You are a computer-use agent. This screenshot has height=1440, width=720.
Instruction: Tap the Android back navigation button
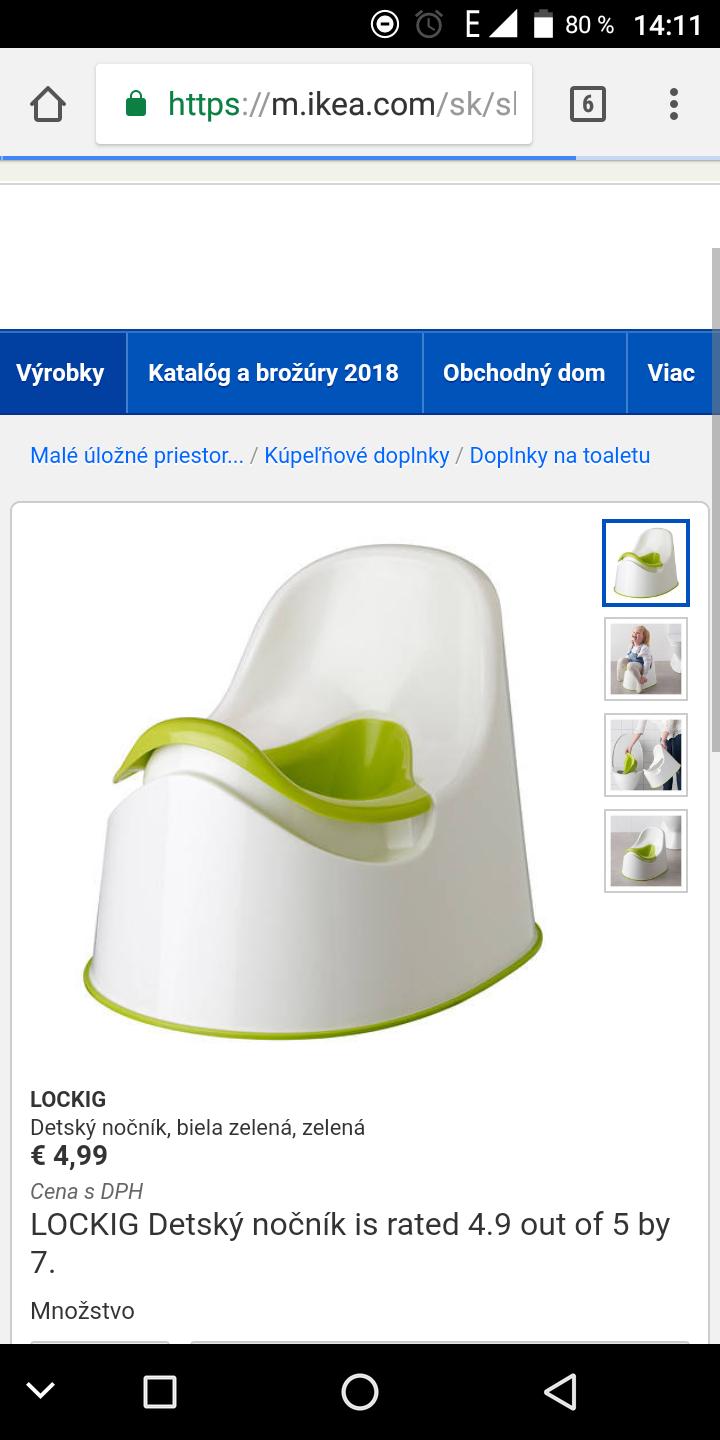click(560, 1391)
